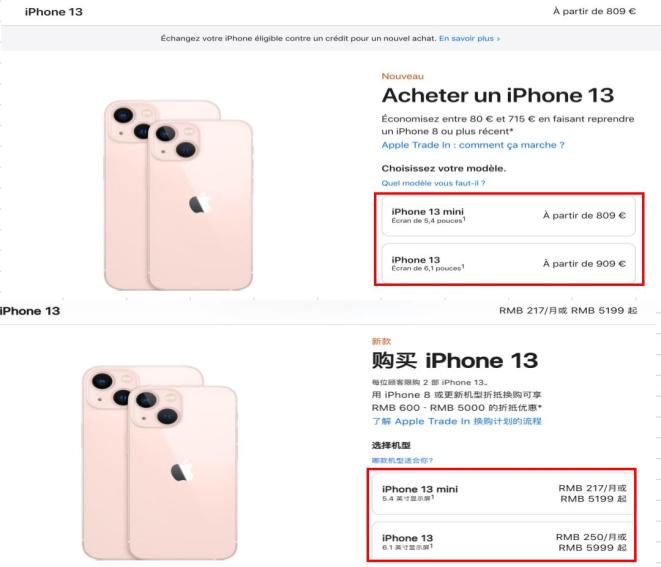Click the pink iPhone image in Chinese page
This screenshot has width=661, height=567.
point(160,463)
